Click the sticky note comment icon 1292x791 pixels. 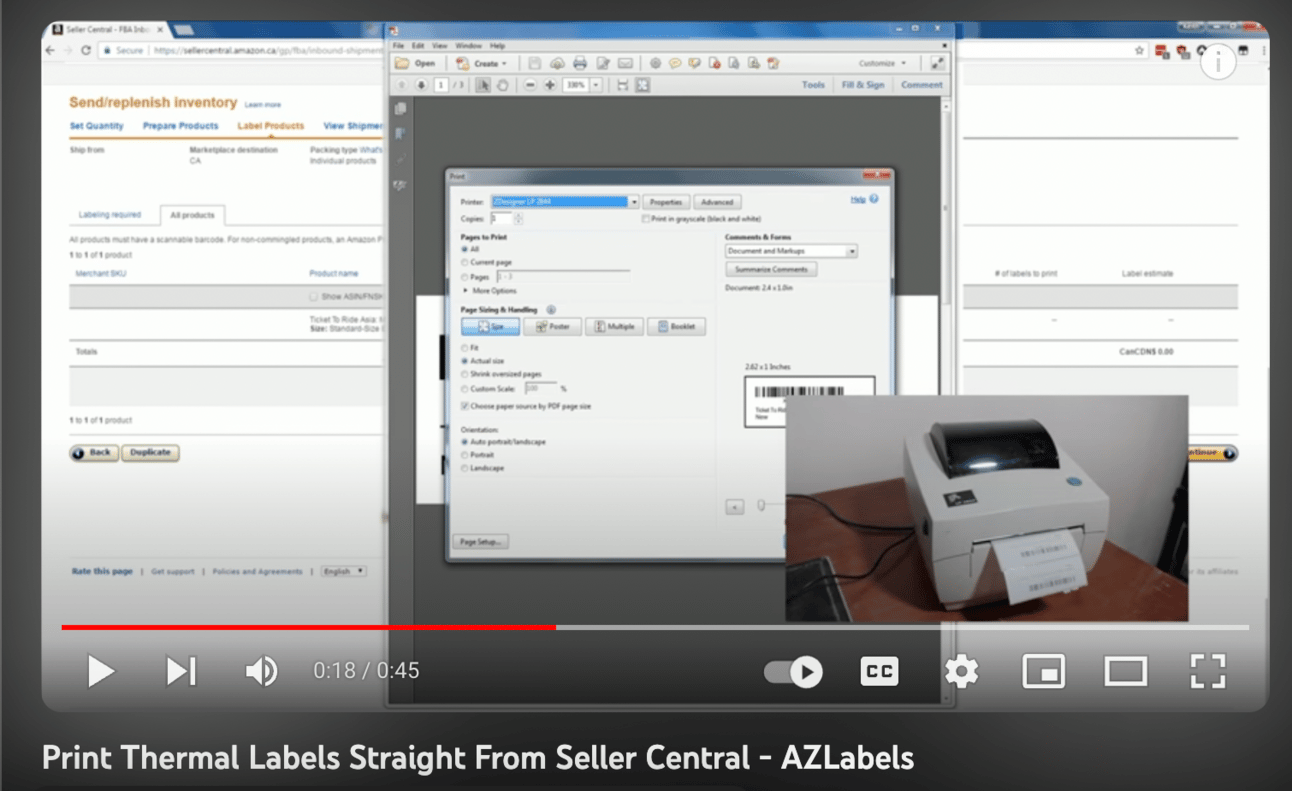point(675,63)
